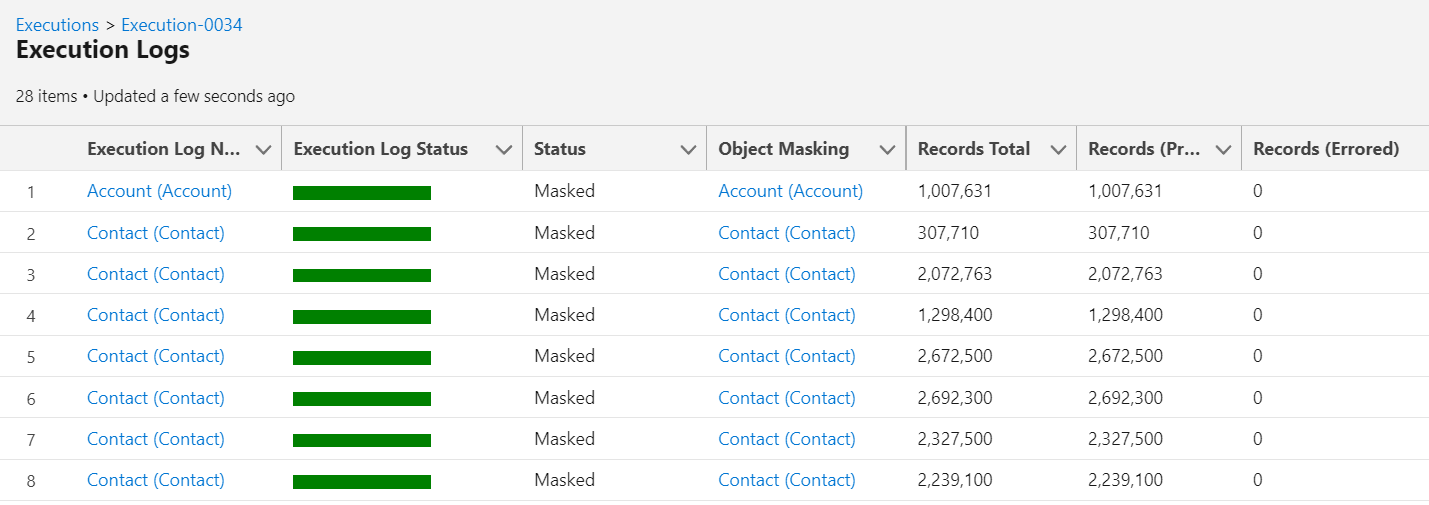Expand the Object Masking column chevron

coord(886,150)
